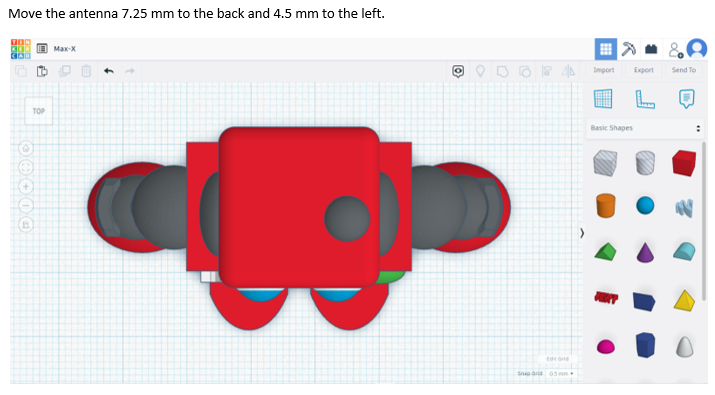This screenshot has height=395, width=715.
Task: Pick the purple Cone shape
Action: [645, 252]
